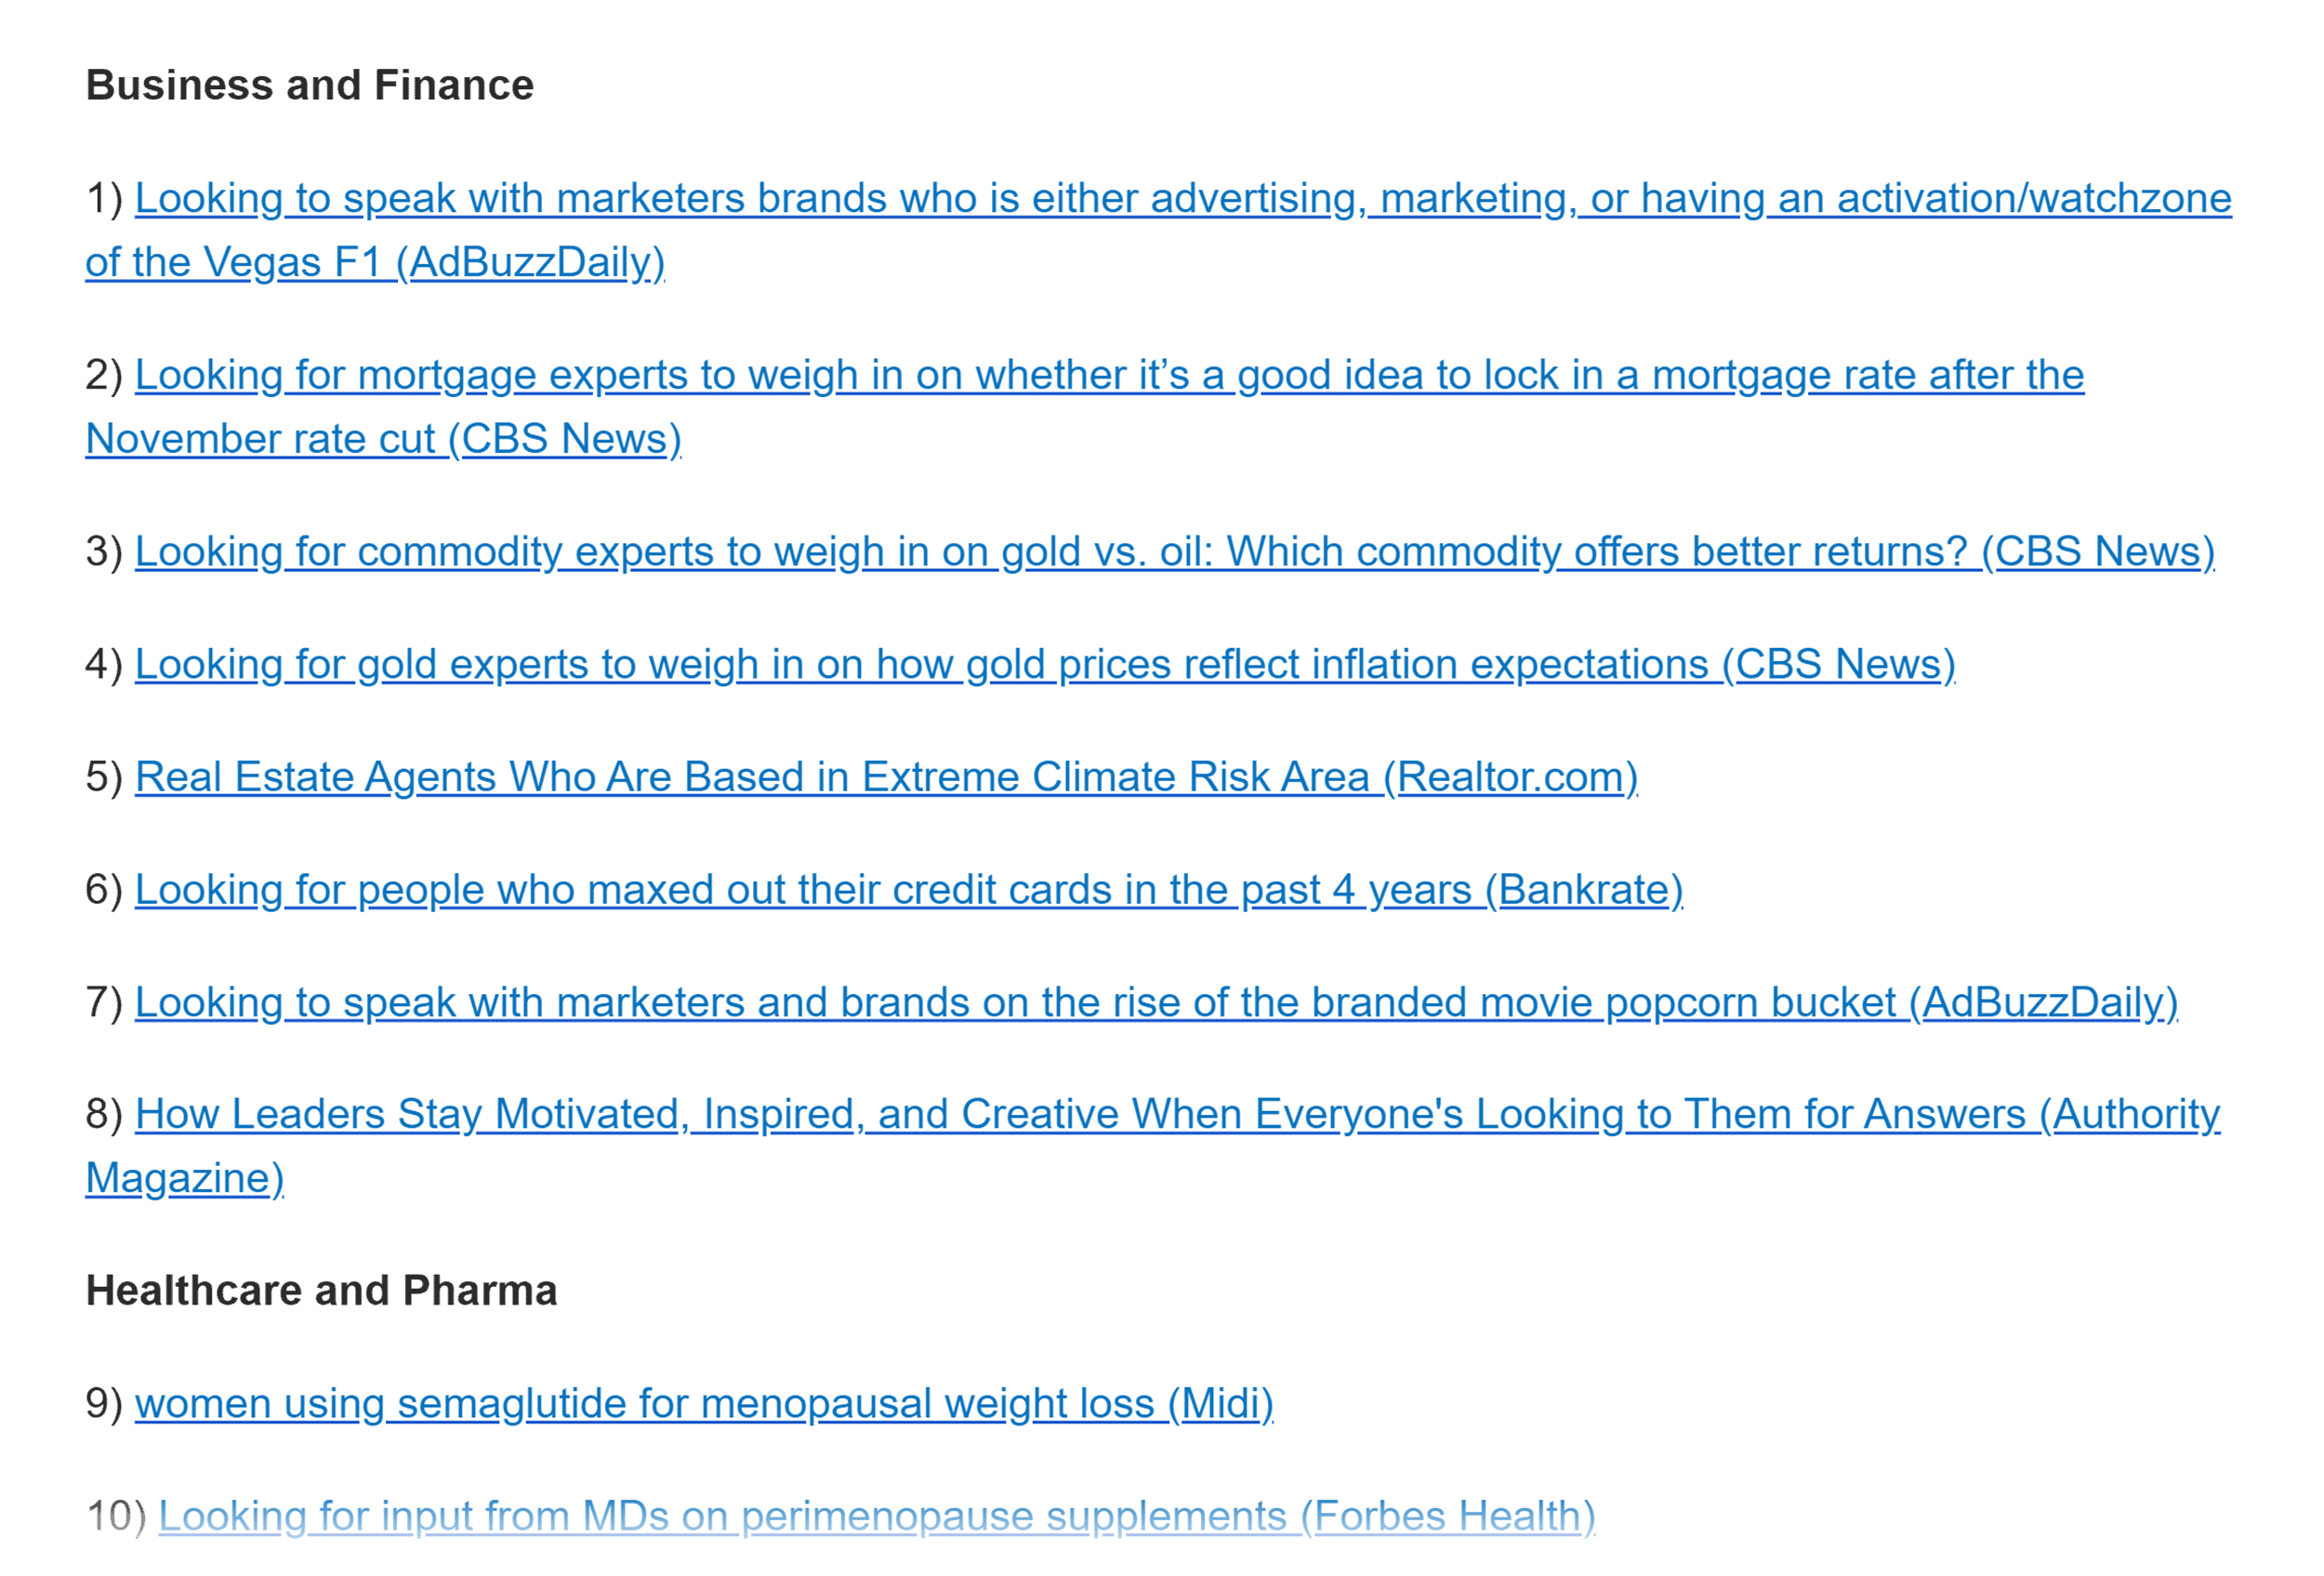Click the list number before the Realtor.com link

(x=103, y=778)
